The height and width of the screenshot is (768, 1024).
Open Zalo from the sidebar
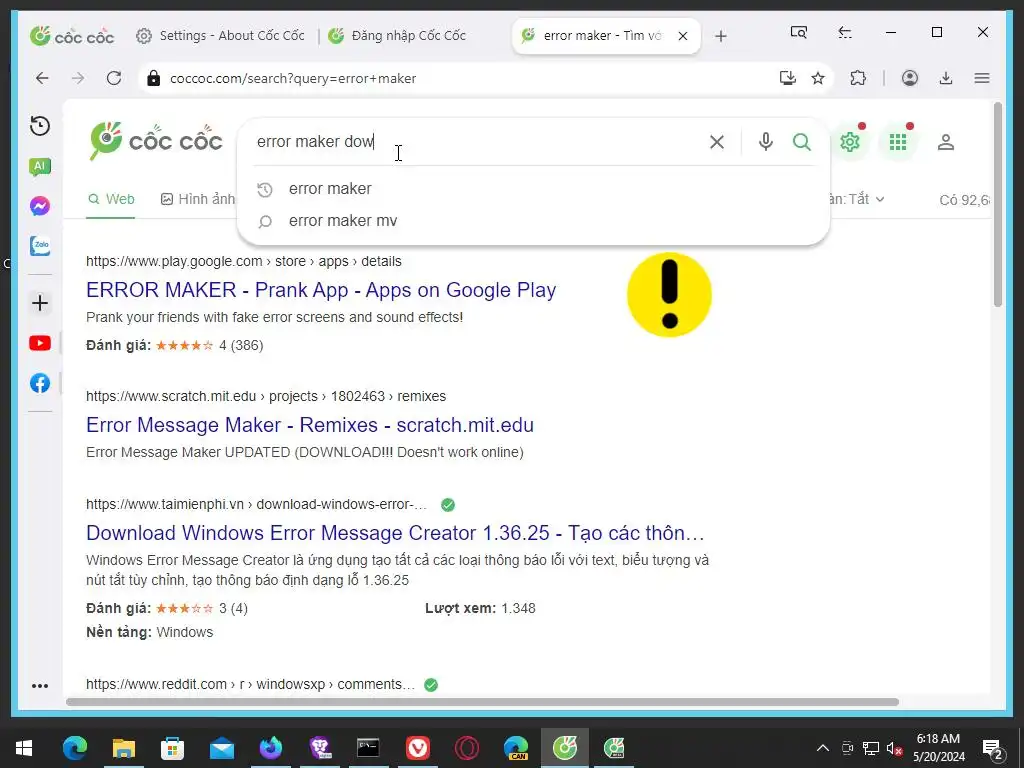(40, 246)
